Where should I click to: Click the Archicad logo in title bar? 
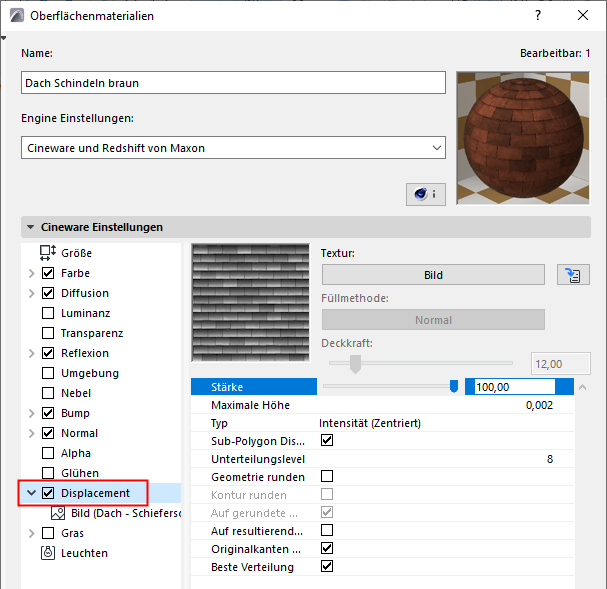17,15
